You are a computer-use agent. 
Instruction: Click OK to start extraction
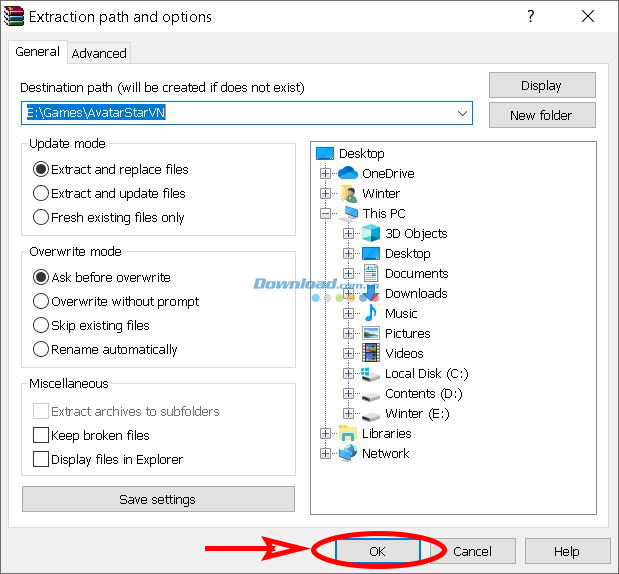tap(377, 551)
